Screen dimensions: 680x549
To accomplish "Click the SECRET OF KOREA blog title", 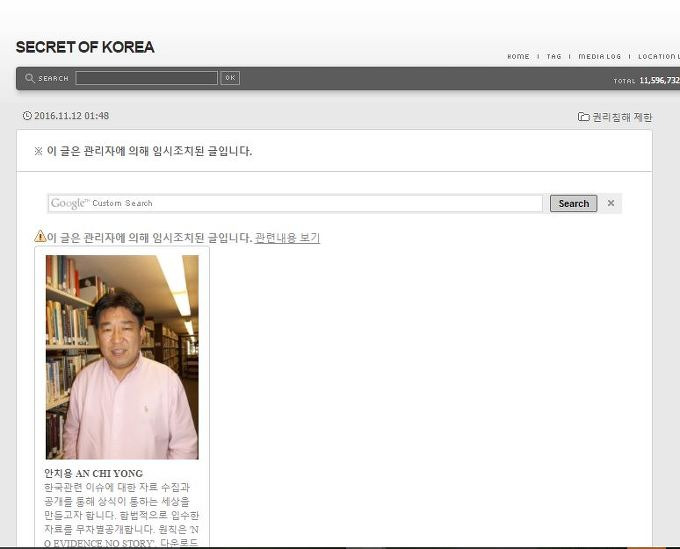I will pos(85,47).
